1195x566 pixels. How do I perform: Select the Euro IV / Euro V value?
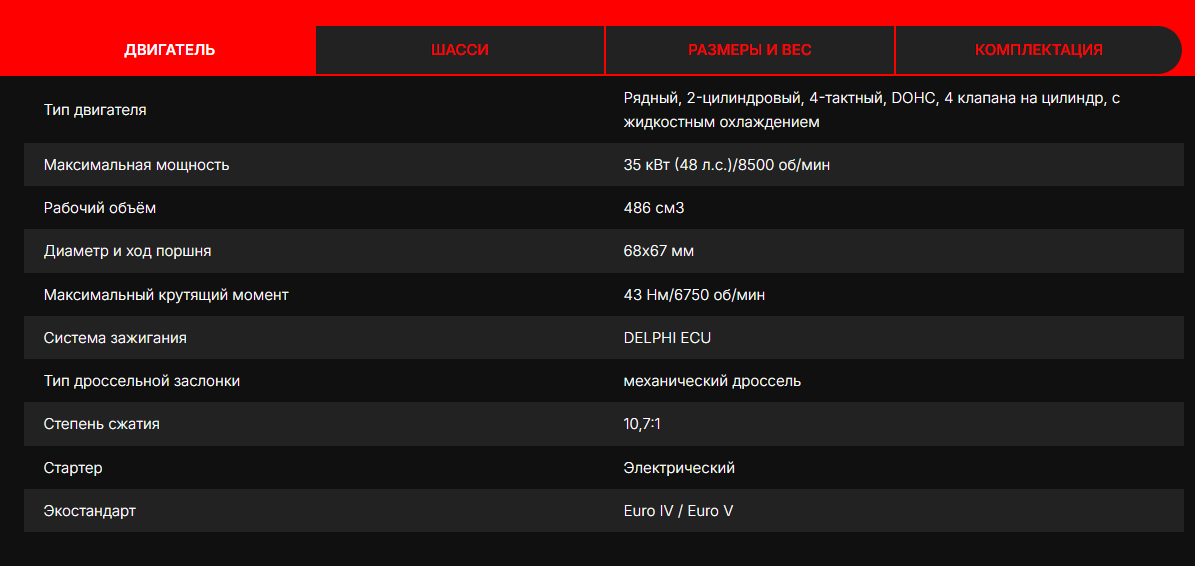[x=678, y=511]
